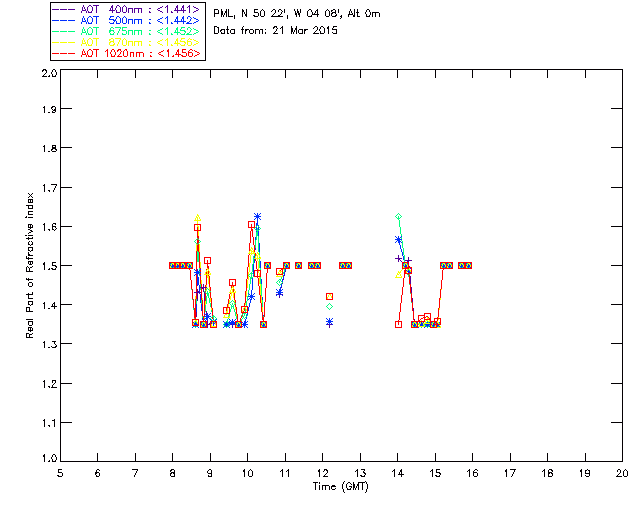Click the time axis tick label '20'
Image resolution: width=640 pixels, height=512 pixels.
click(x=622, y=473)
